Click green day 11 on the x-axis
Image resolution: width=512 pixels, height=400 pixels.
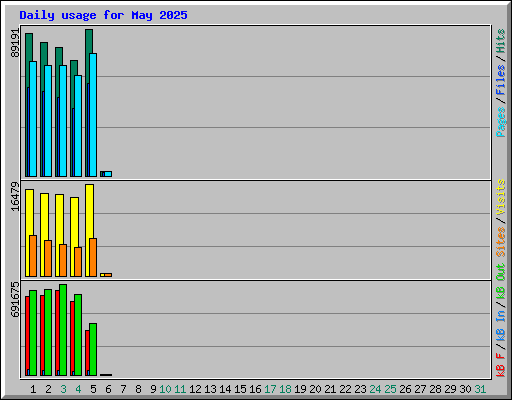click(180, 389)
